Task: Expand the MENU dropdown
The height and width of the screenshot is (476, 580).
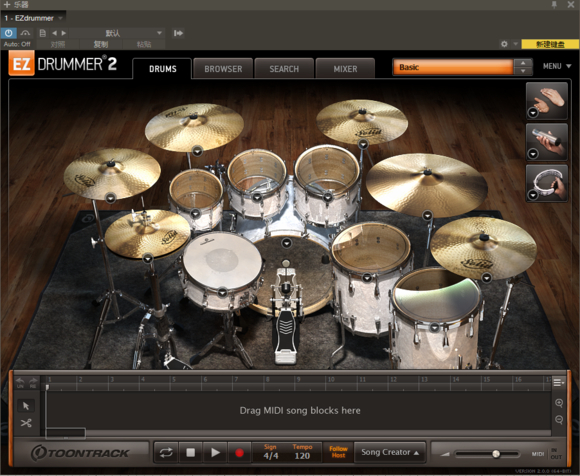Action: 557,66
